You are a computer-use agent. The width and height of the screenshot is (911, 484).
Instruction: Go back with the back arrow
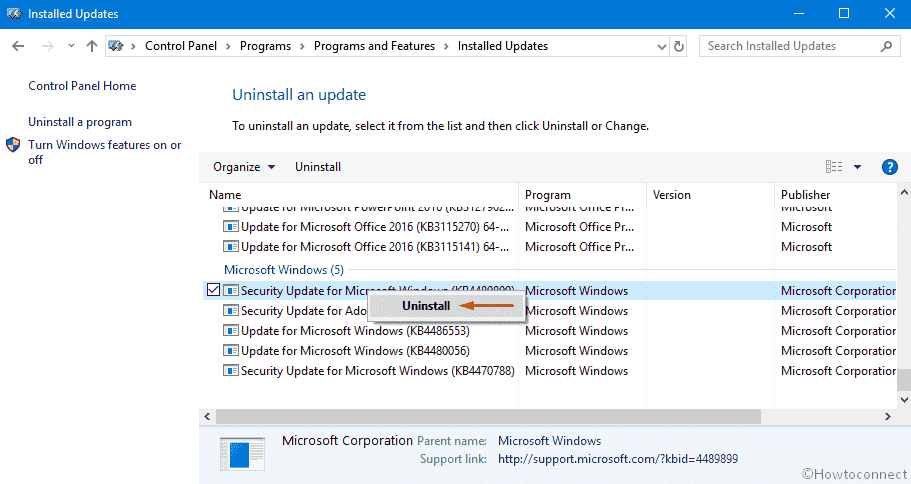click(18, 46)
